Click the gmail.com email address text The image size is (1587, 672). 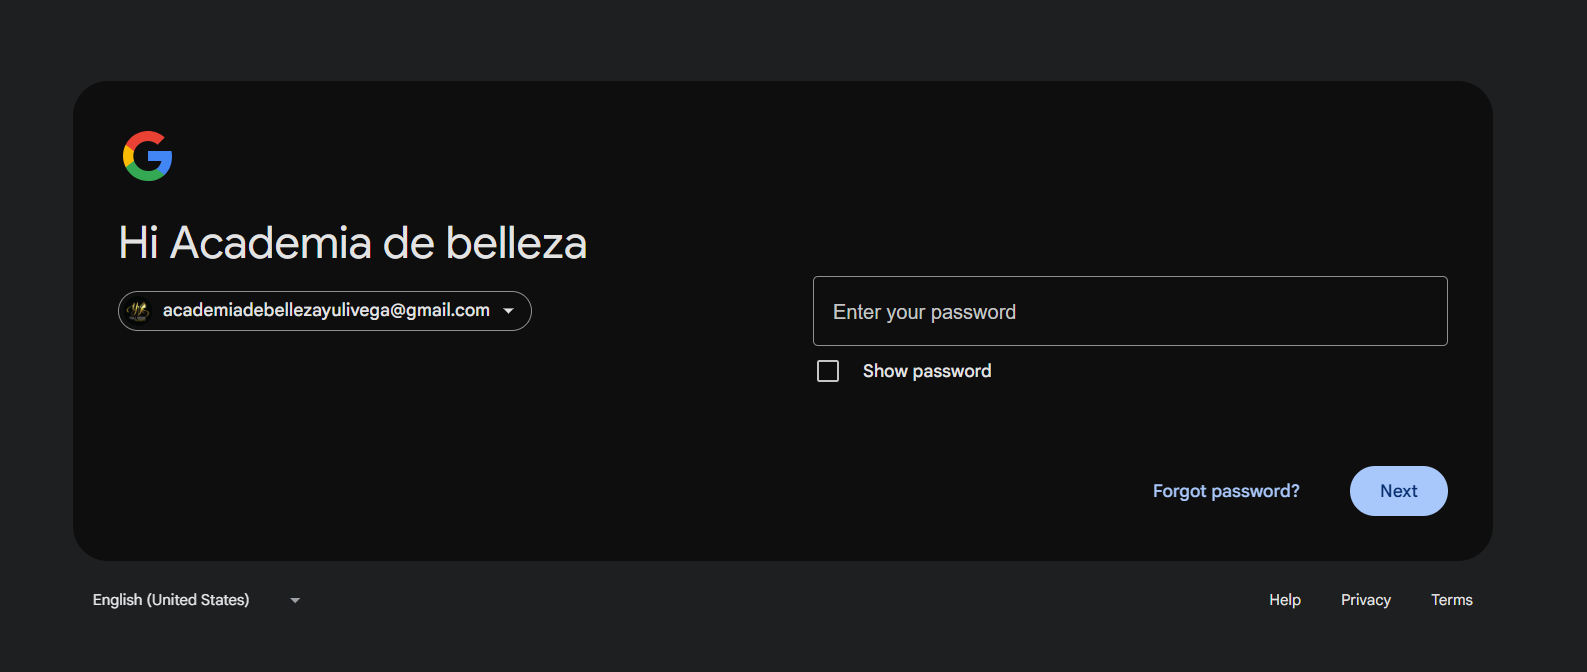pyautogui.click(x=326, y=310)
